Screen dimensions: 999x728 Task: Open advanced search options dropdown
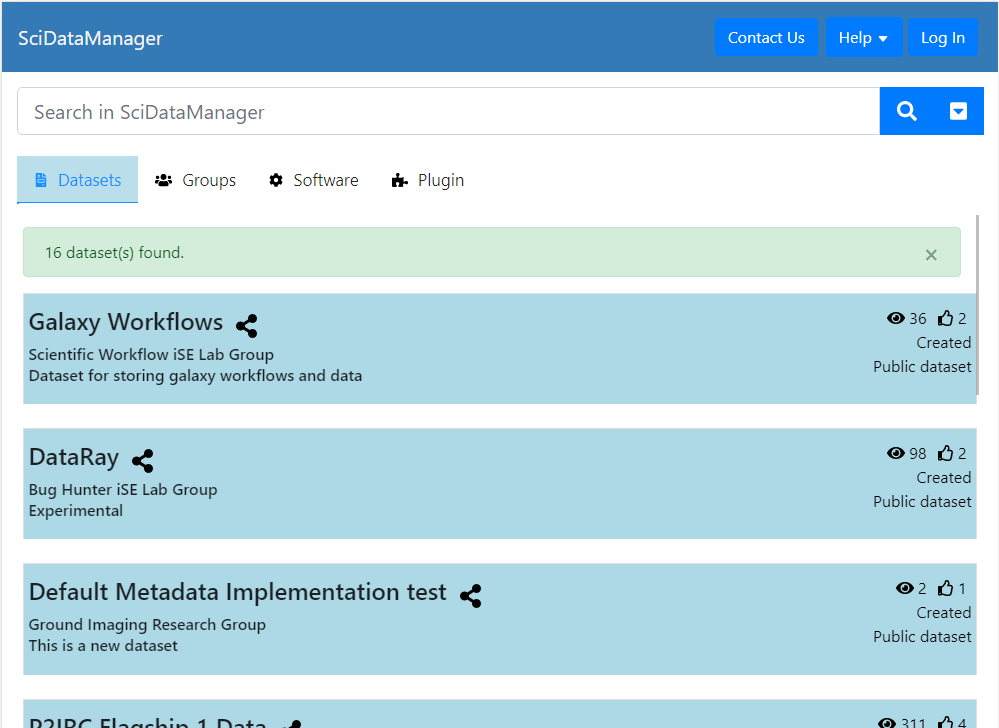pos(958,111)
